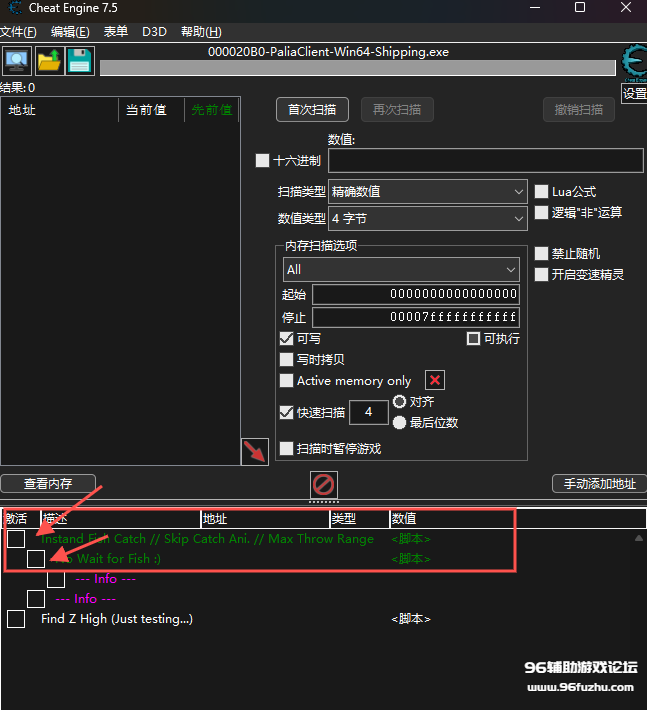The height and width of the screenshot is (710, 647).
Task: Click the scroll-up triangle in the address table
Action: pos(638,538)
